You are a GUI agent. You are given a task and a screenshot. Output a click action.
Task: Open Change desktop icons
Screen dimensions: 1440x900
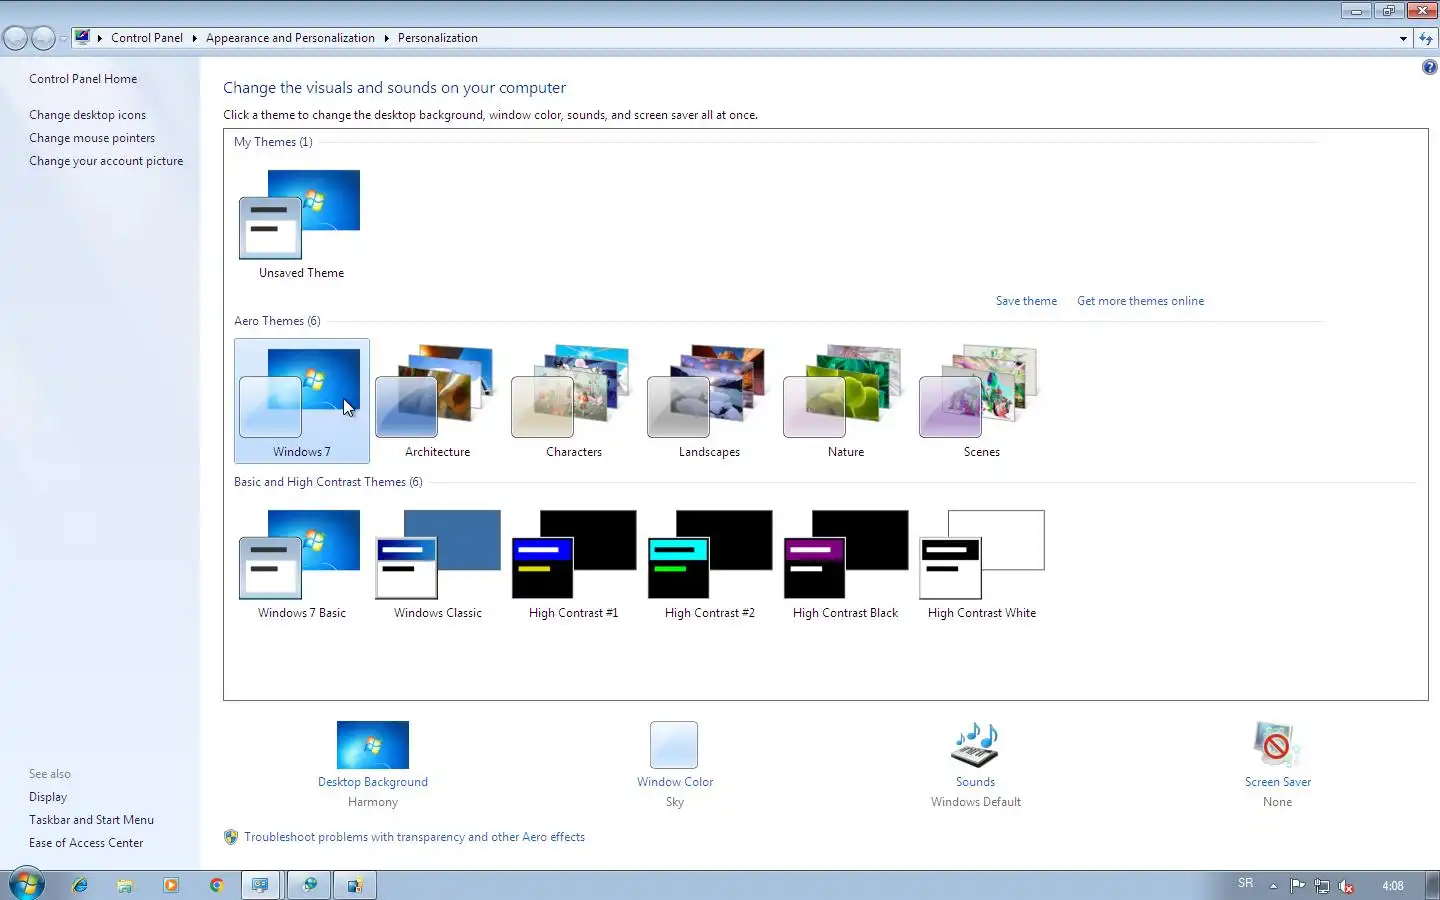click(87, 115)
